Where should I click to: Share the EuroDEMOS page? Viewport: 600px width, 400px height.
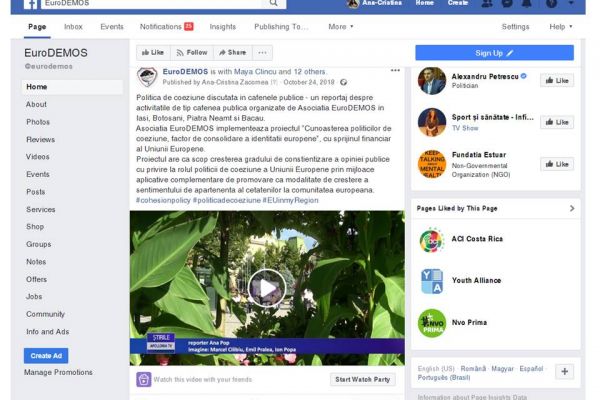pos(233,53)
